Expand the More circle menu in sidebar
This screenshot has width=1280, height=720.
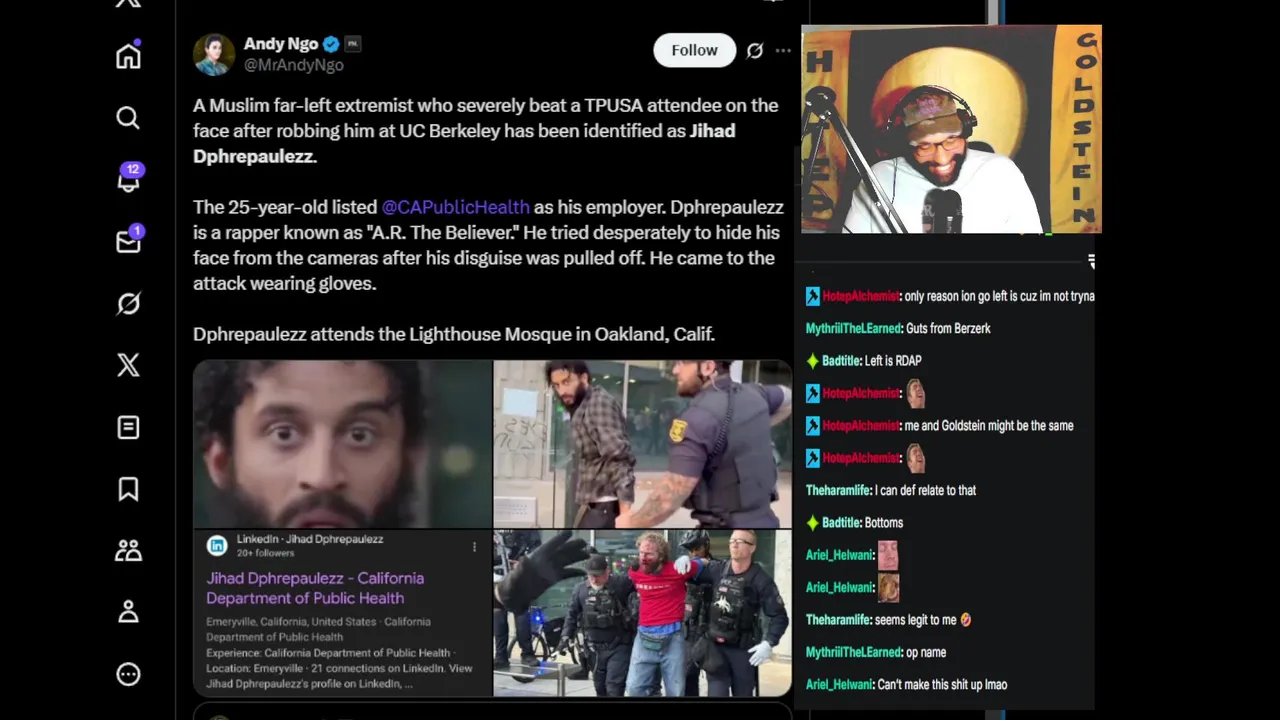click(128, 674)
